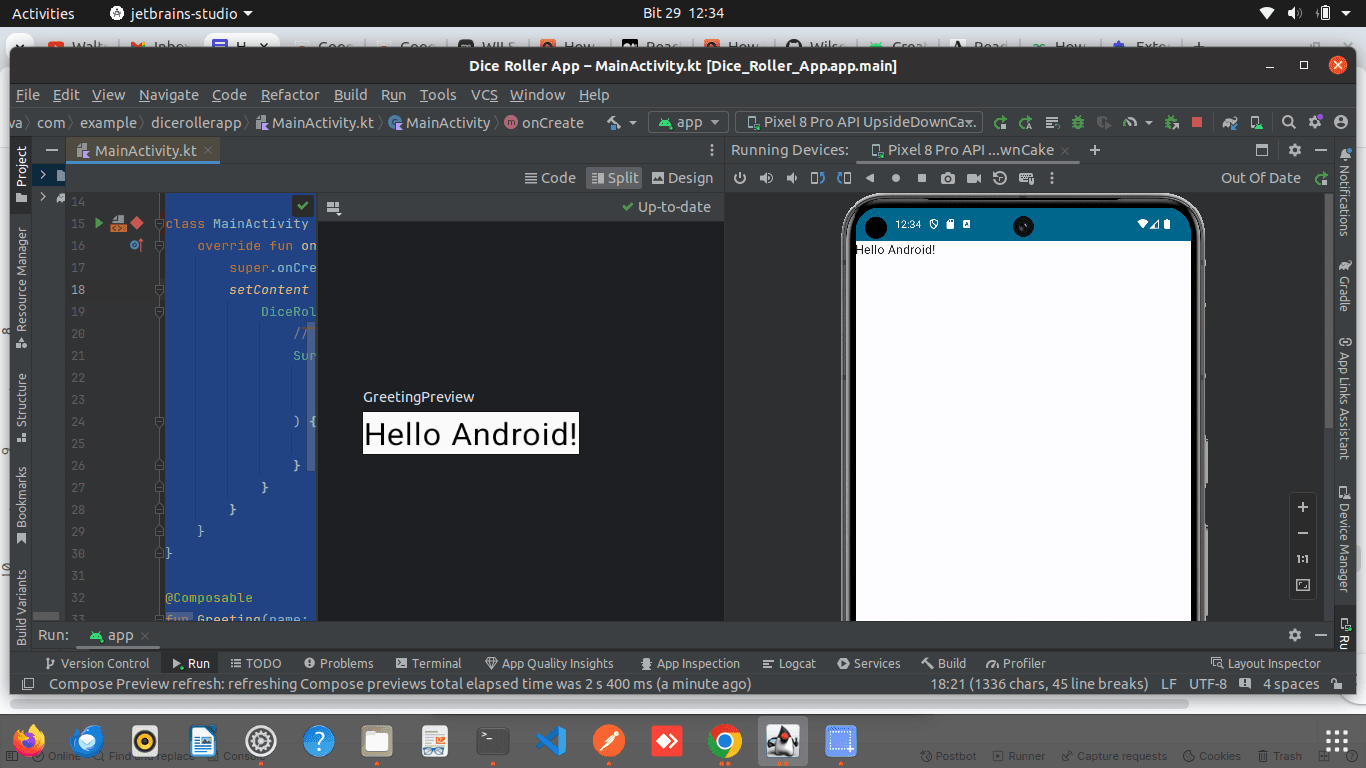Open the Pixel 8 Pro device selector dropdown
The height and width of the screenshot is (768, 1366).
coord(859,122)
